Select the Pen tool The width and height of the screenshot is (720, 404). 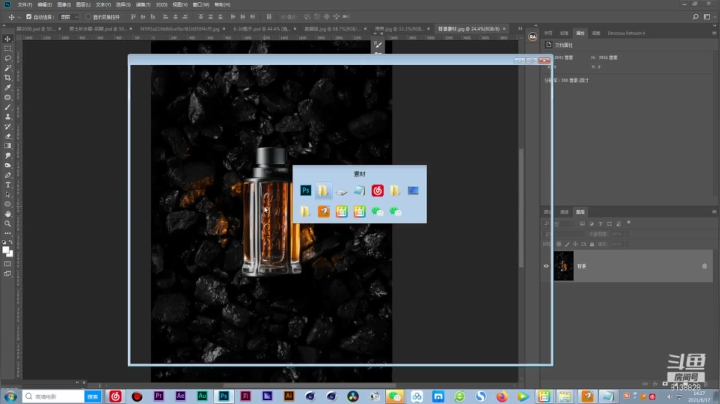[8, 175]
